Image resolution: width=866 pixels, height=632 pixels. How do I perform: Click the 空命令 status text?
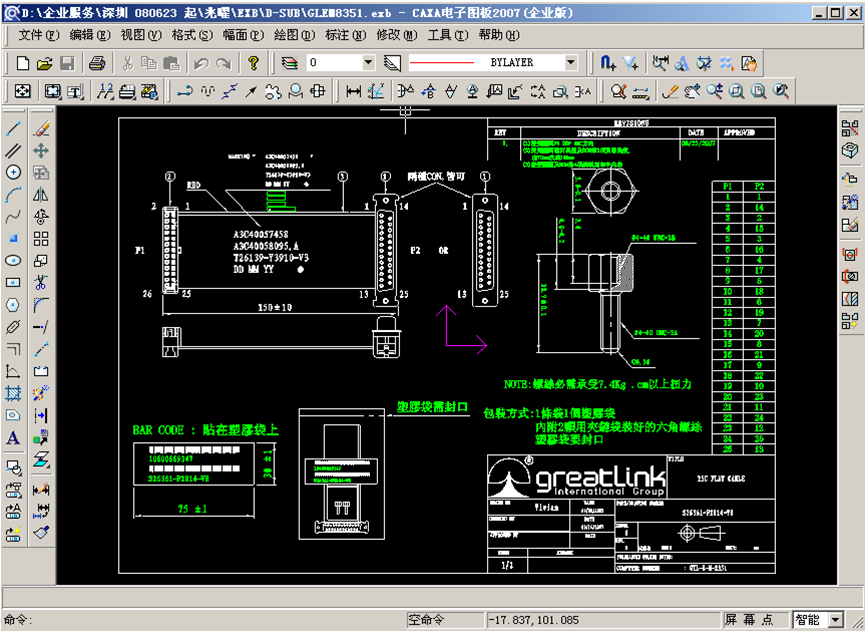point(426,620)
